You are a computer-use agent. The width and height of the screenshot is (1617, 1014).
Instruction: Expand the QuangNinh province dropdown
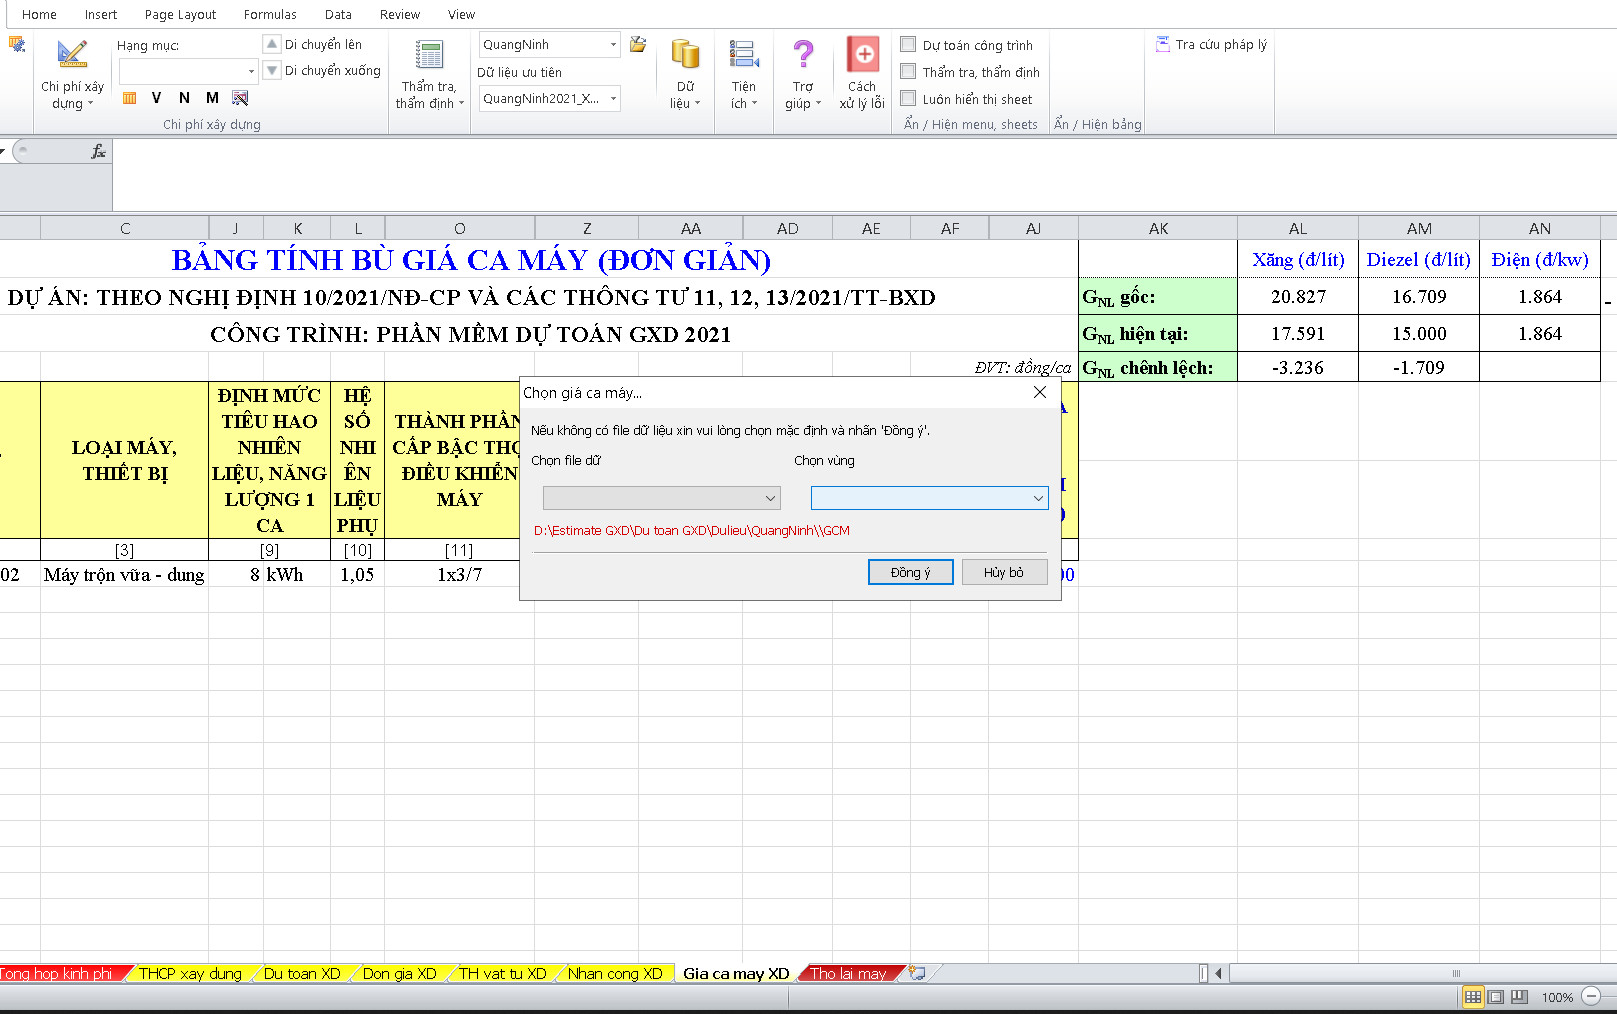(x=613, y=45)
